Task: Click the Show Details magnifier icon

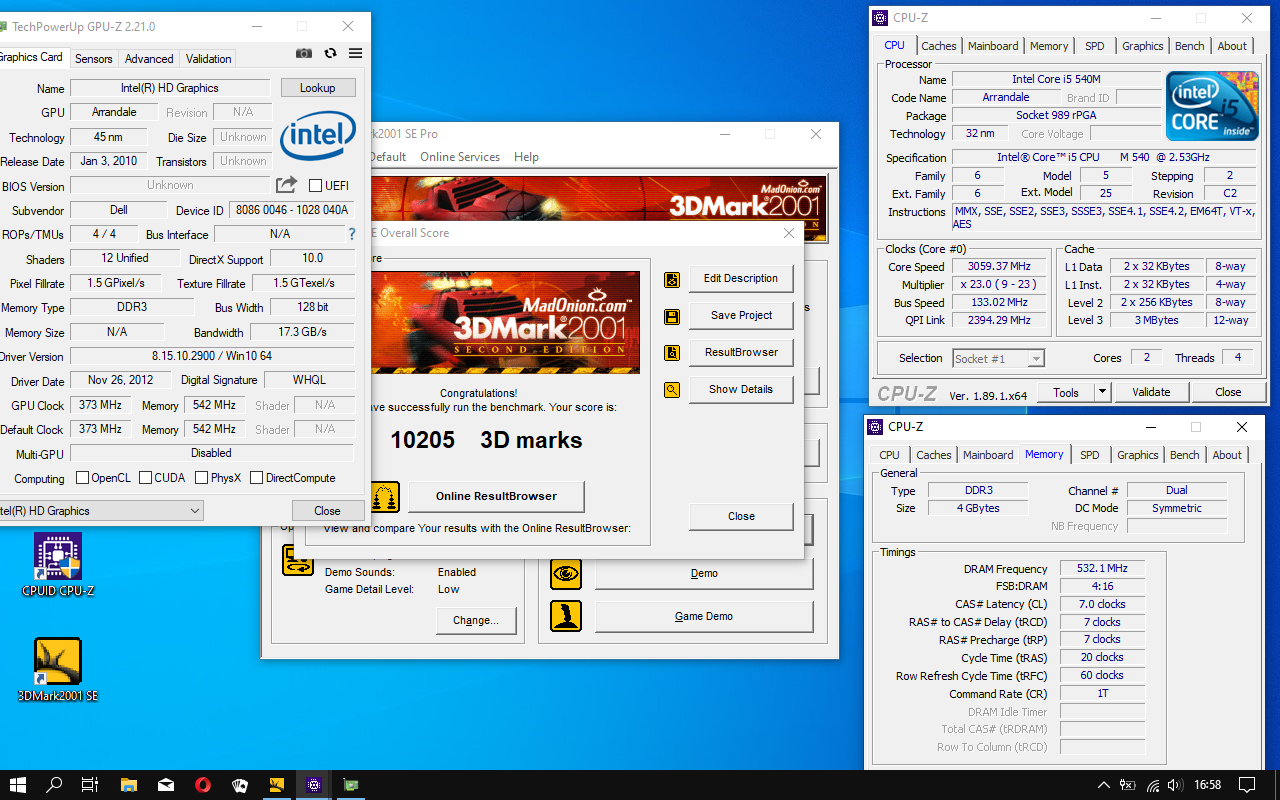Action: pos(672,390)
